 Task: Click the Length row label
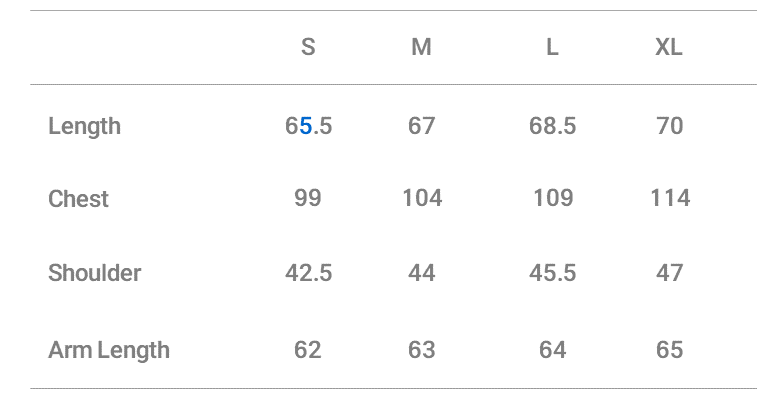tap(84, 126)
